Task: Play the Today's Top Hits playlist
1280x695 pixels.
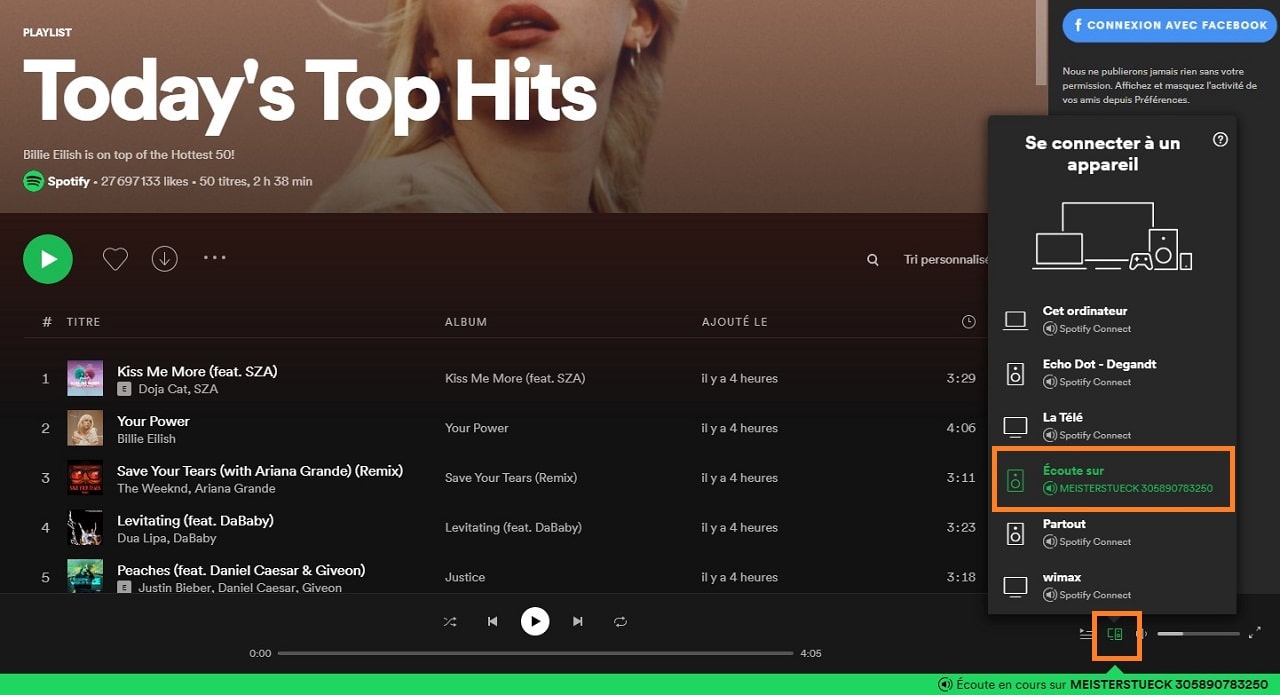Action: coord(48,259)
